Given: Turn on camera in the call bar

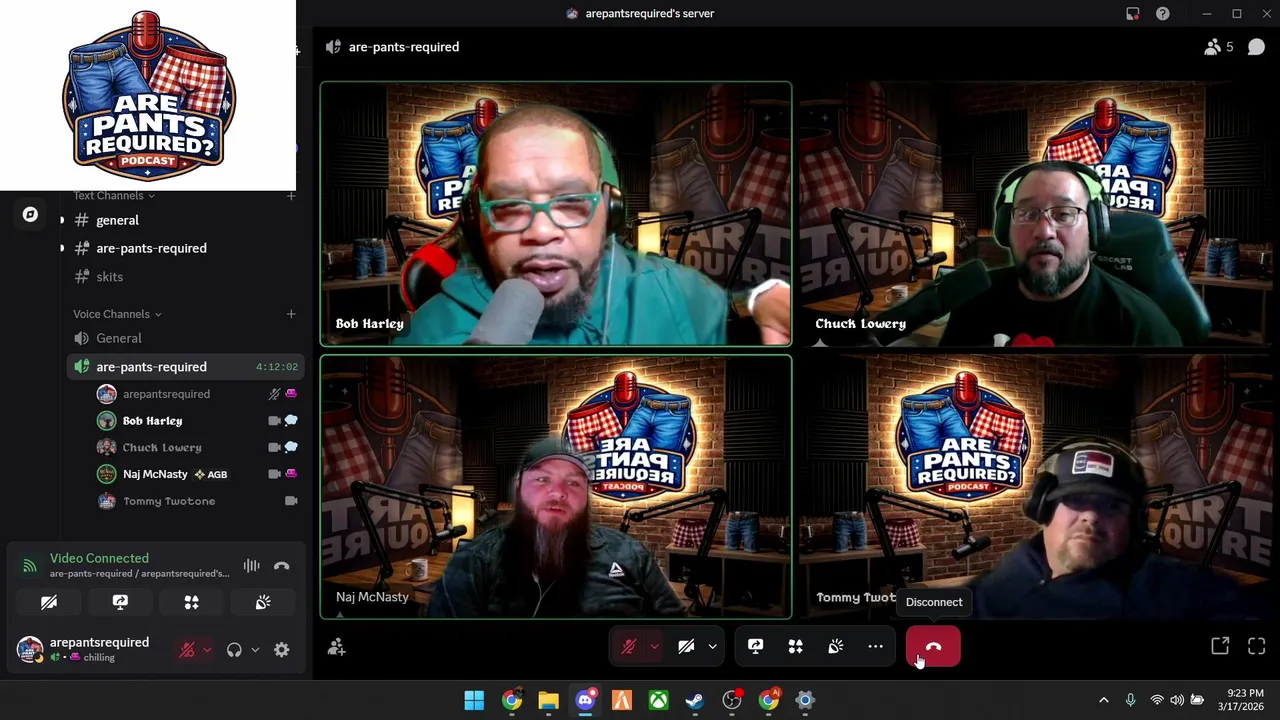Looking at the screenshot, I should click(x=686, y=647).
